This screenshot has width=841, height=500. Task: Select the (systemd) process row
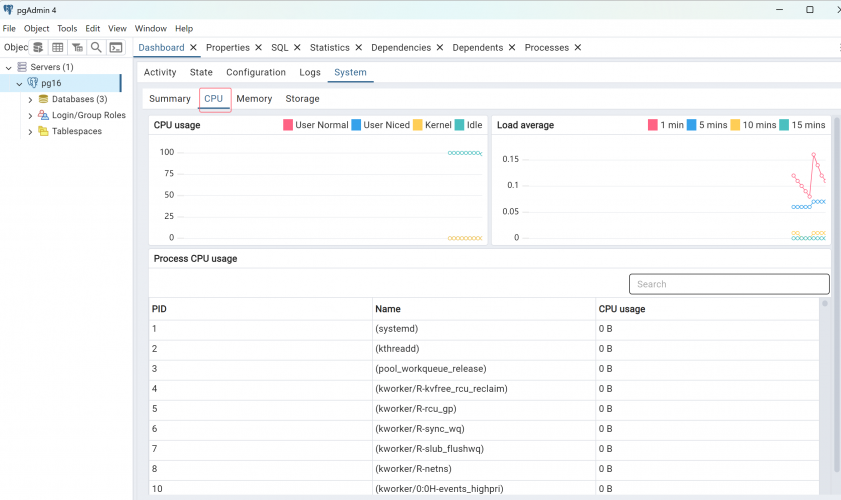tap(484, 329)
